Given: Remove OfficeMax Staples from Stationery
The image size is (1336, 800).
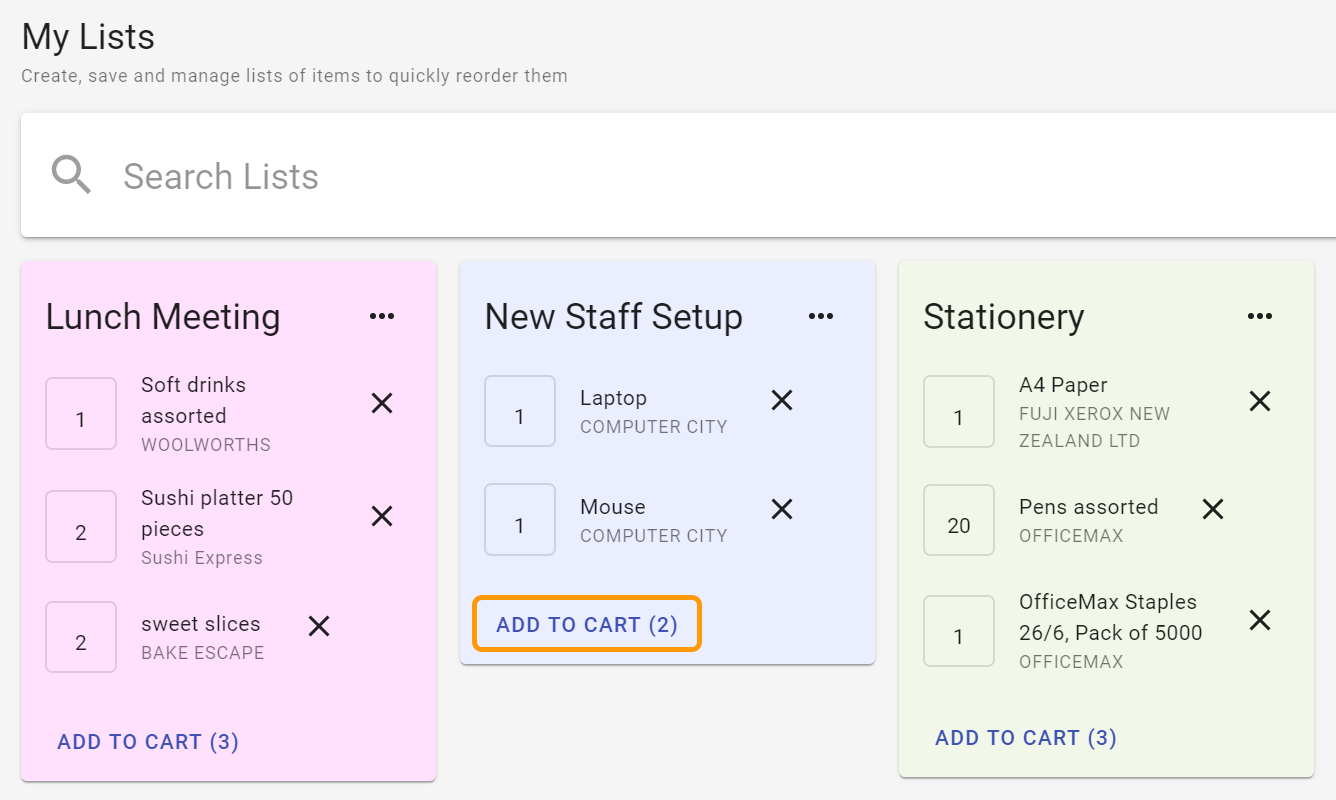Looking at the screenshot, I should pos(1259,620).
